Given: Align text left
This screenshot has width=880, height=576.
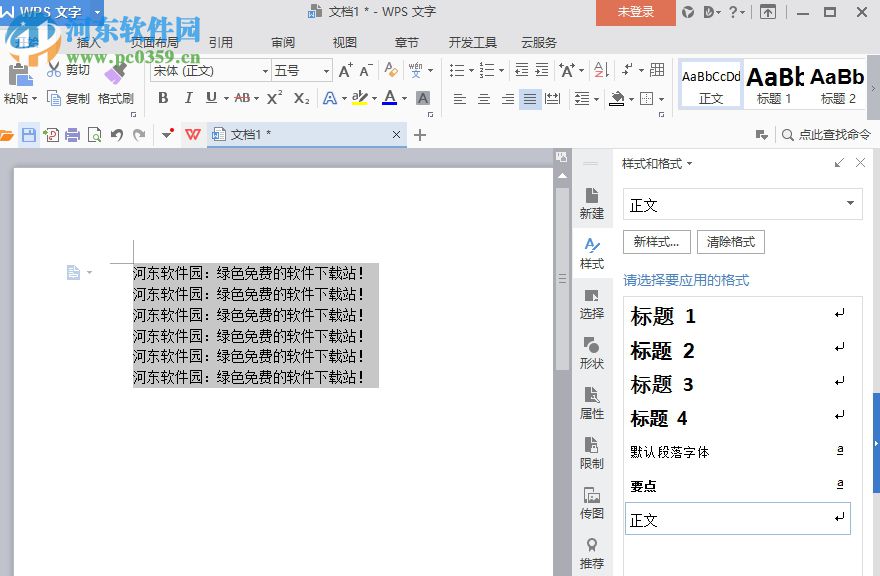Looking at the screenshot, I should 460,99.
